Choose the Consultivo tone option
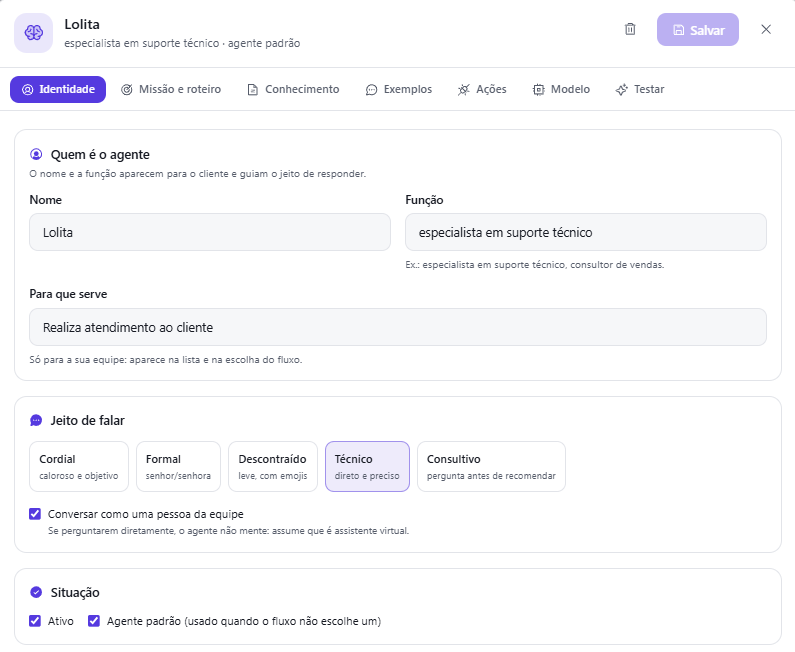Viewport: 795px width, 652px height. 491,466
